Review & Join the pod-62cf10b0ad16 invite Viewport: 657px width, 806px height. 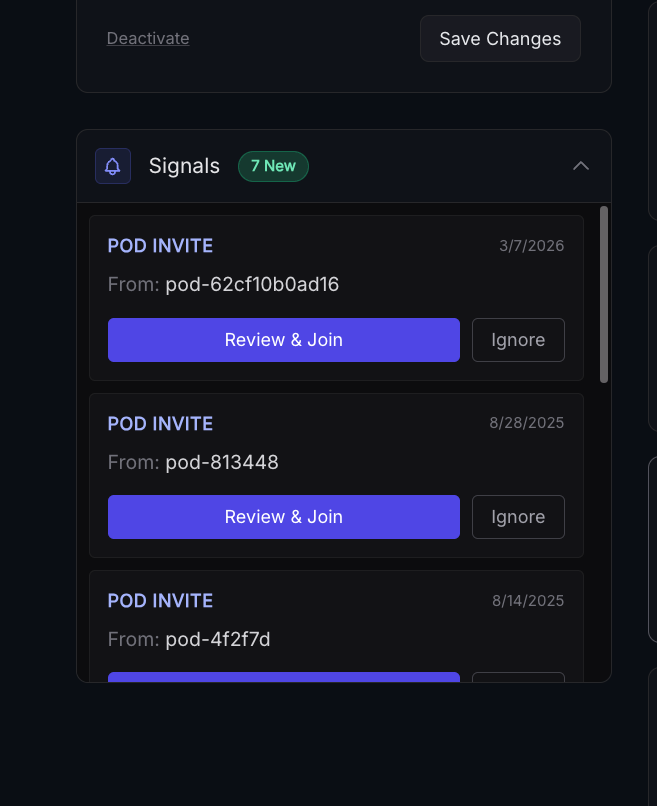click(x=284, y=340)
